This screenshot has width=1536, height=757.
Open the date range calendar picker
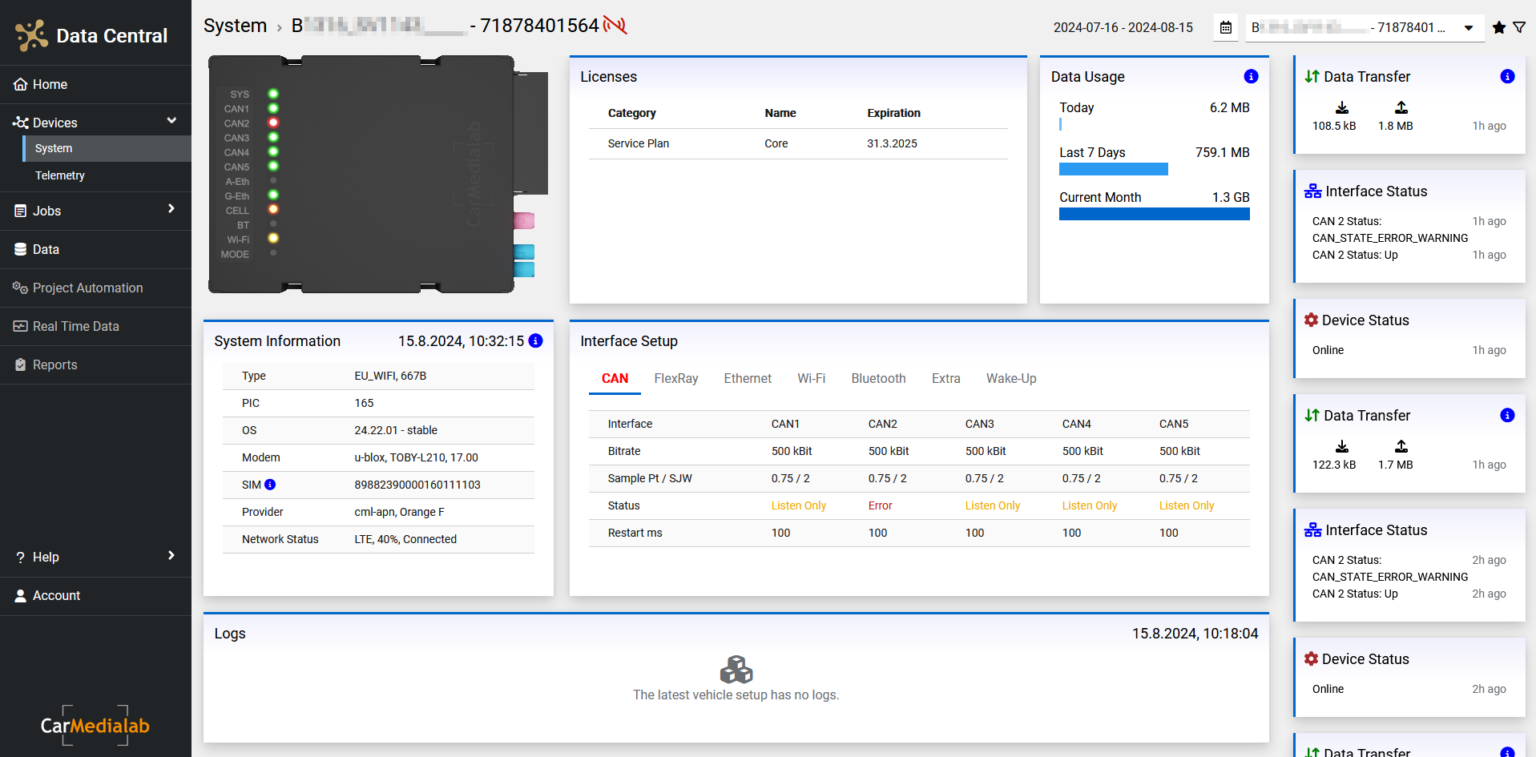1225,27
